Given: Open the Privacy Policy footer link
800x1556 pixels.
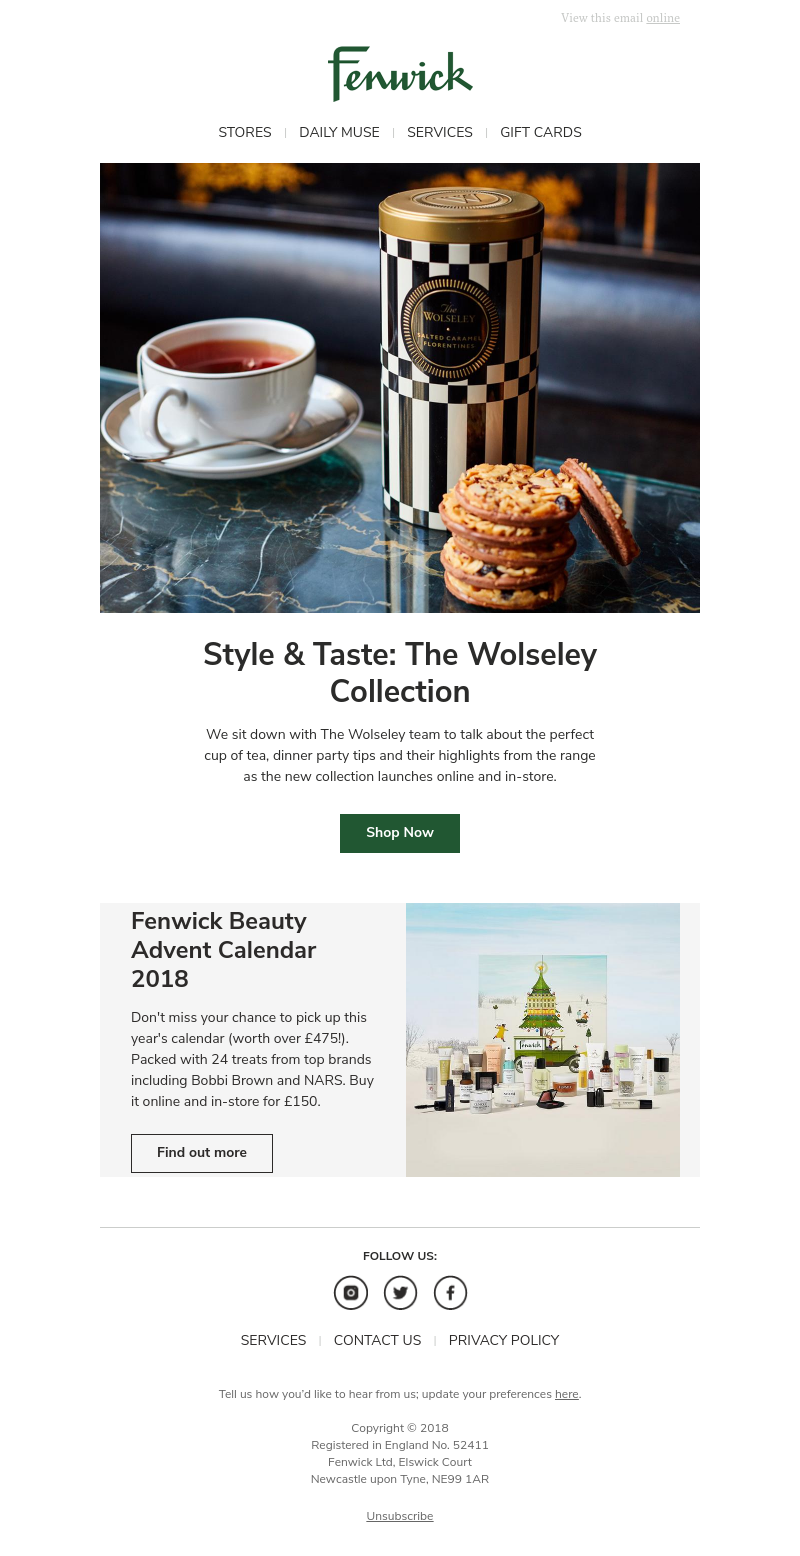Looking at the screenshot, I should pos(504,1341).
